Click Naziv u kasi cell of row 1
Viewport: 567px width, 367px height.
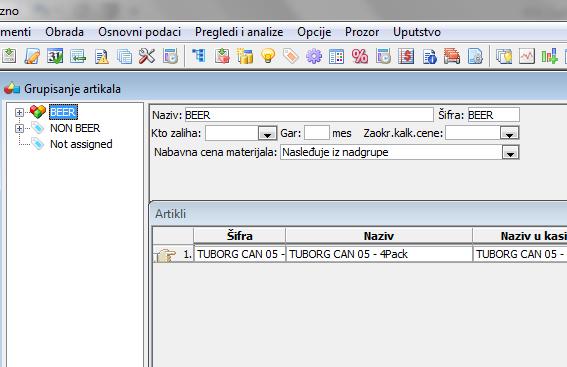(520, 254)
